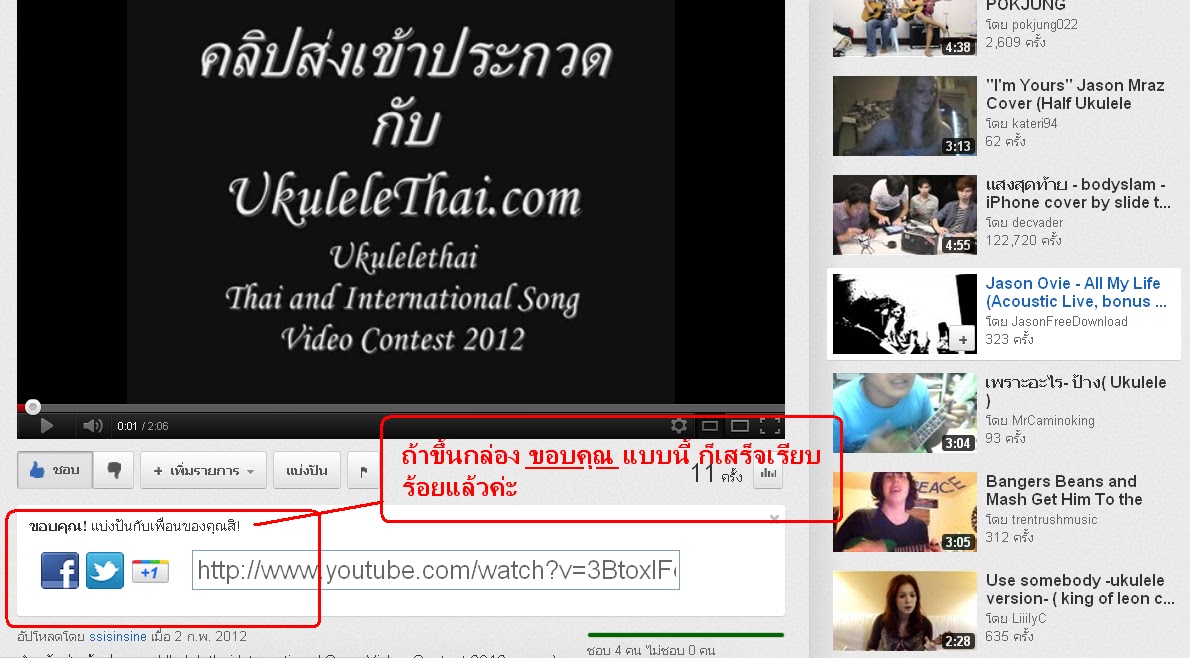Click uploader name kateri94
Screen dimensions: 1190x658
1034,123
